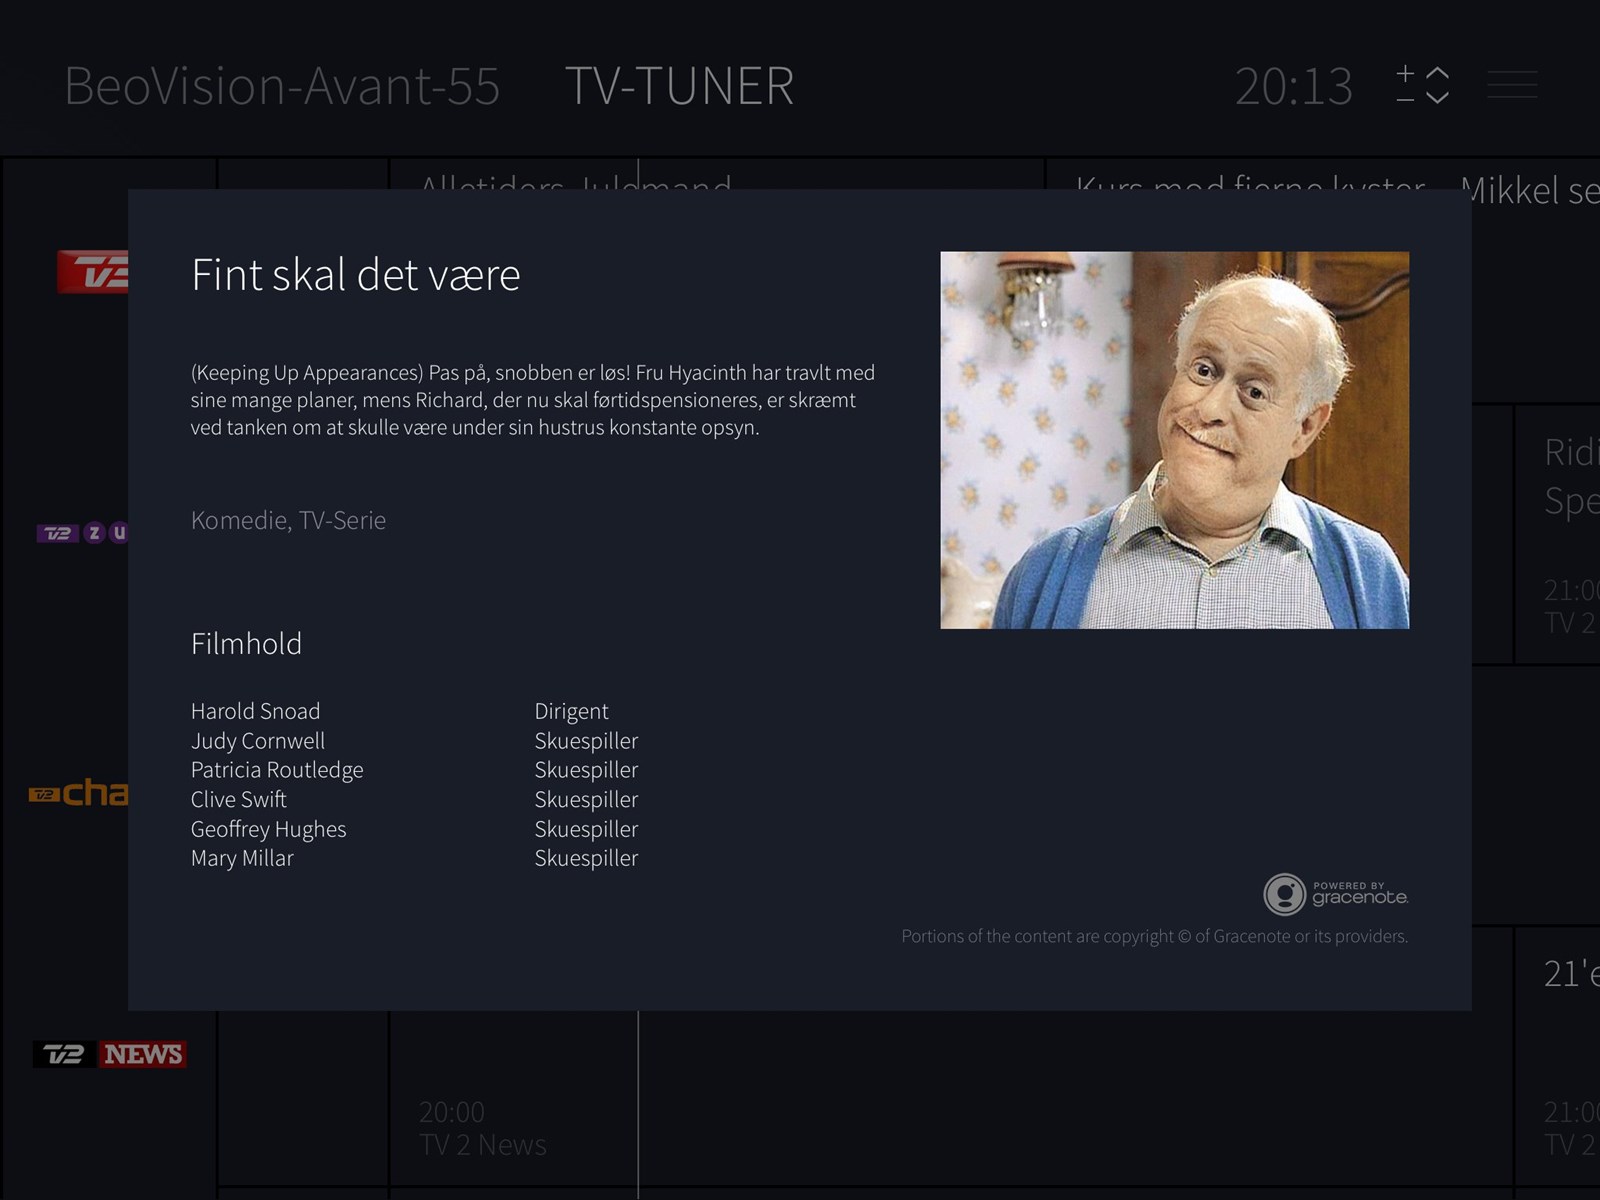Click the Filmhold heading
Image resolution: width=1600 pixels, height=1200 pixels.
(x=246, y=643)
